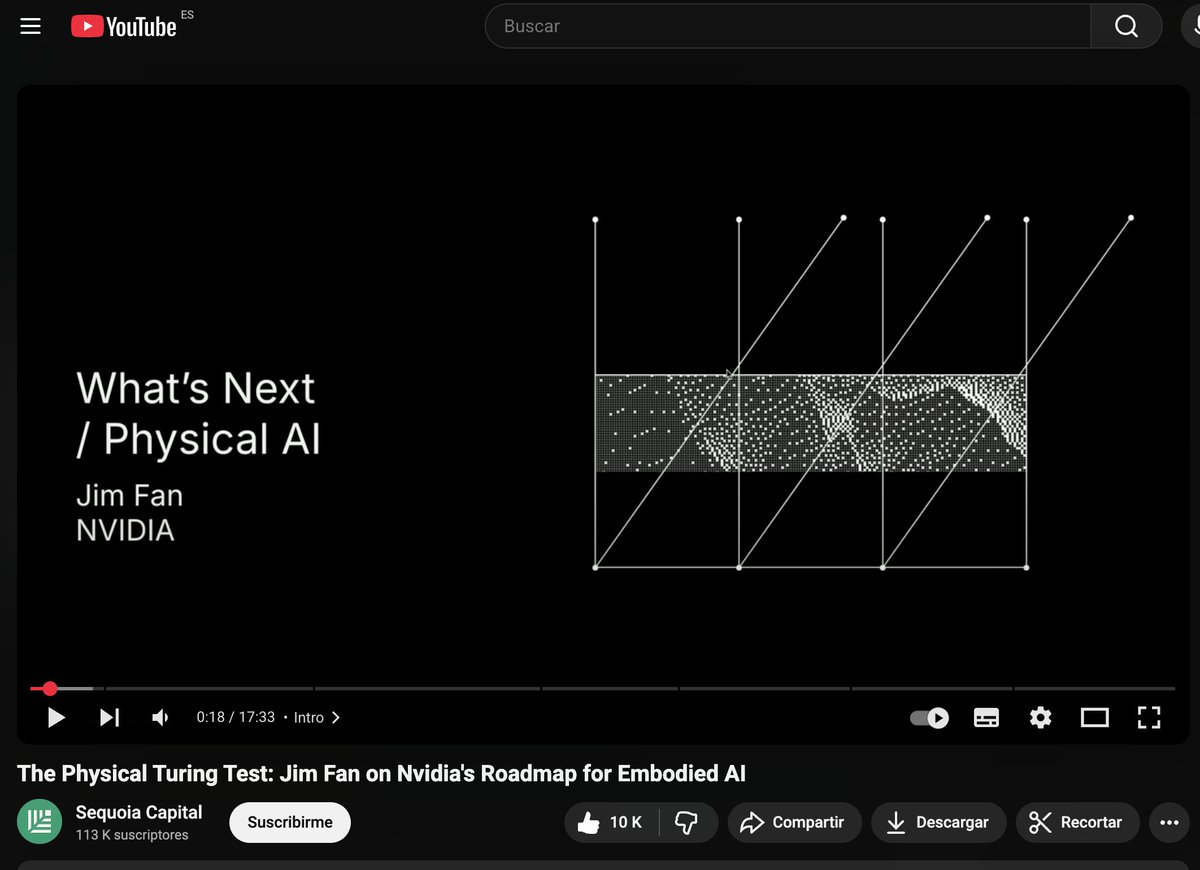
Task: Expand the Intro chapter list
Action: coord(317,717)
